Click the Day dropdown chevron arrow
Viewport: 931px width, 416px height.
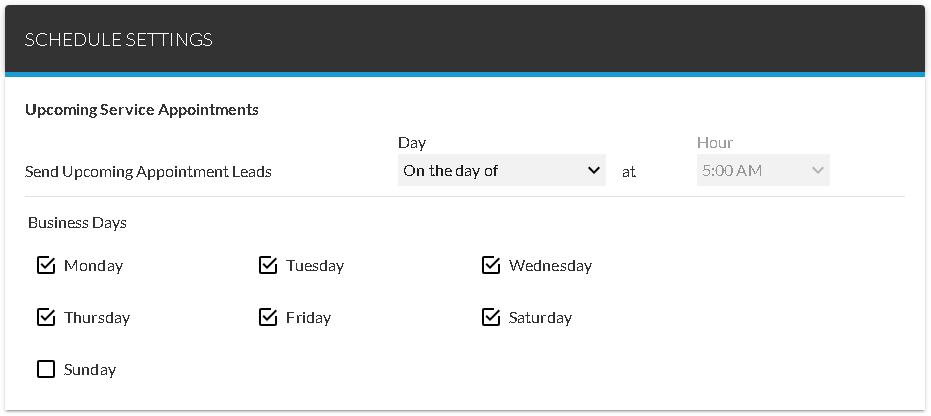[594, 171]
